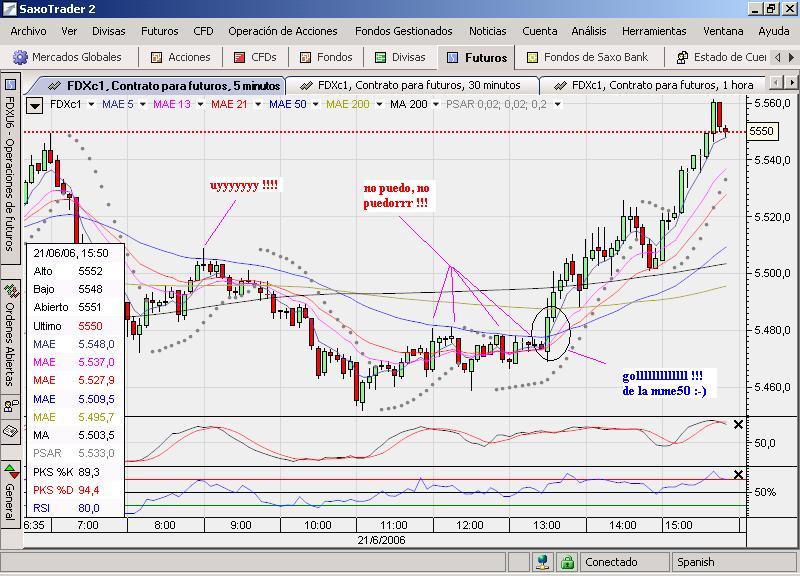Open the CFD menu
This screenshot has width=800, height=576.
(x=203, y=31)
